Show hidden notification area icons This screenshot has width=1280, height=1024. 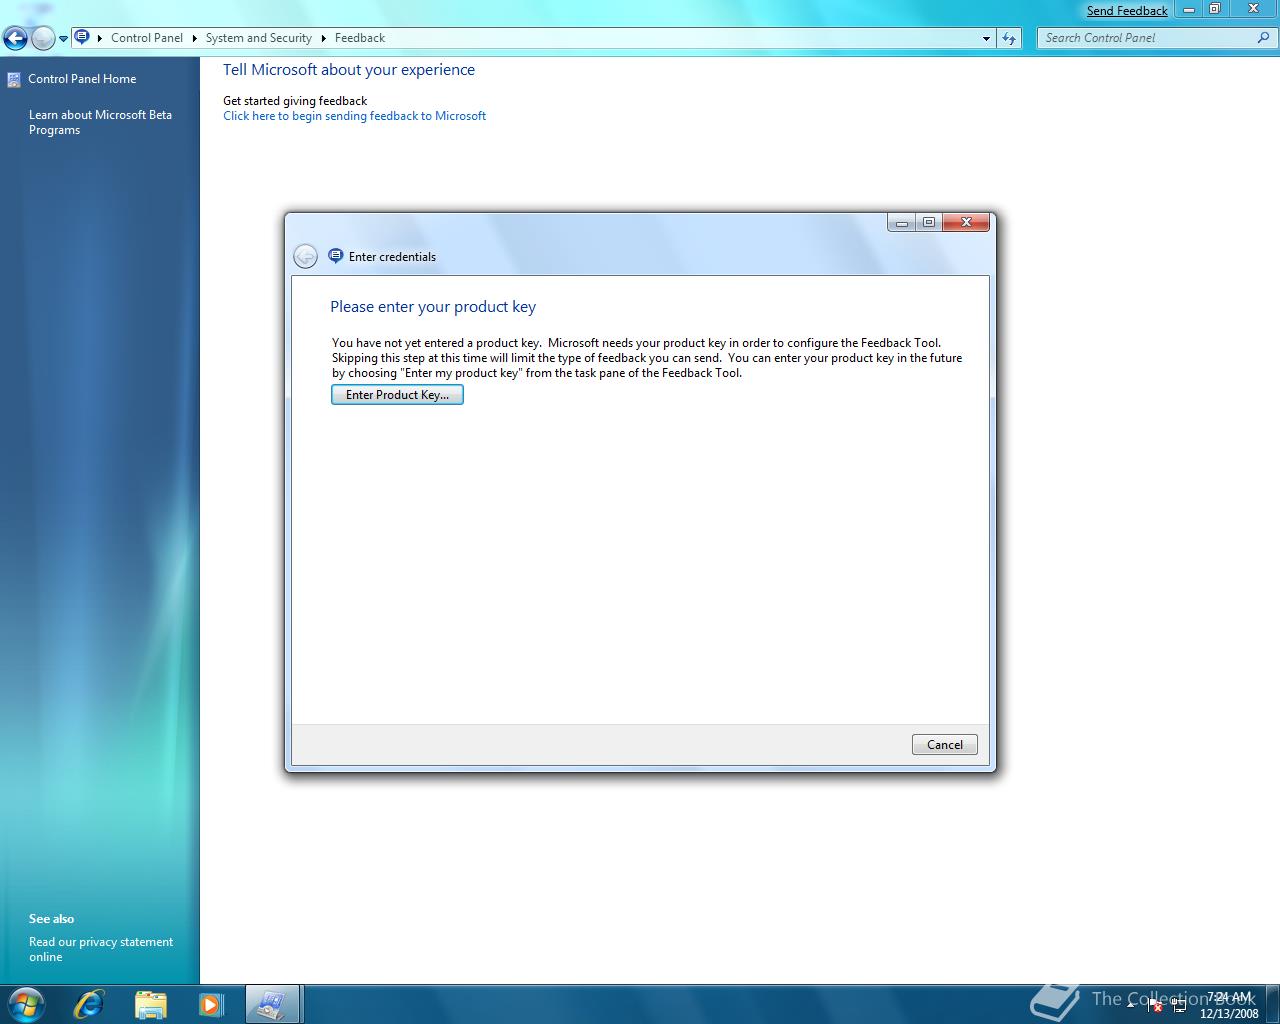1131,1004
